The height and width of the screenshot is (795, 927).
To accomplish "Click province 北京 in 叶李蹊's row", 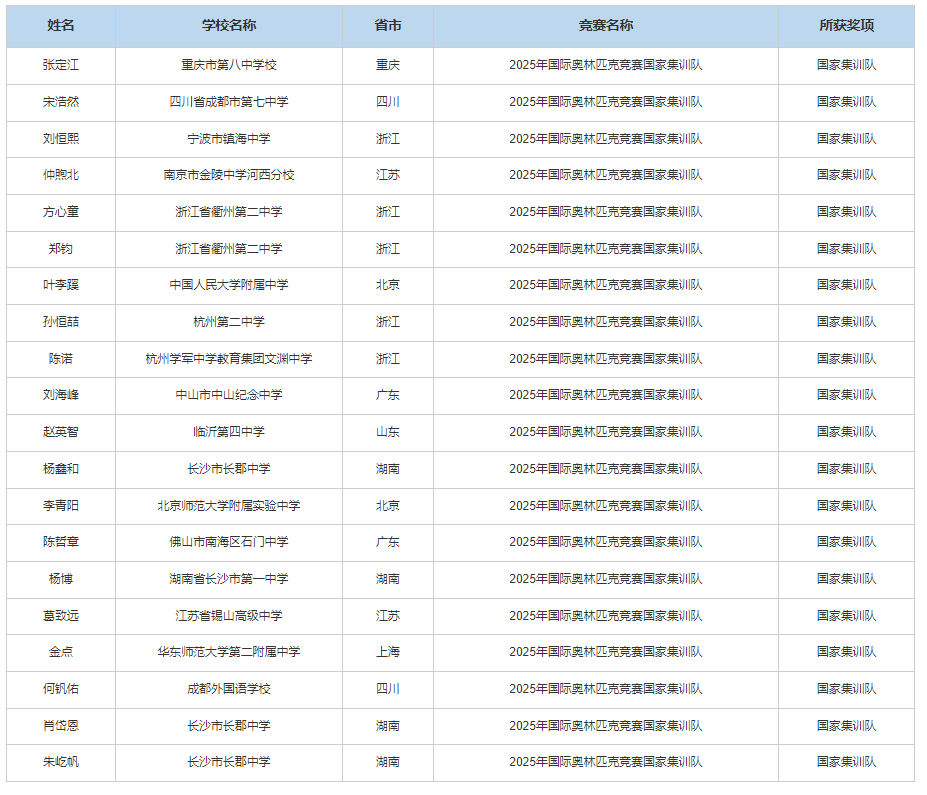I will pyautogui.click(x=388, y=285).
